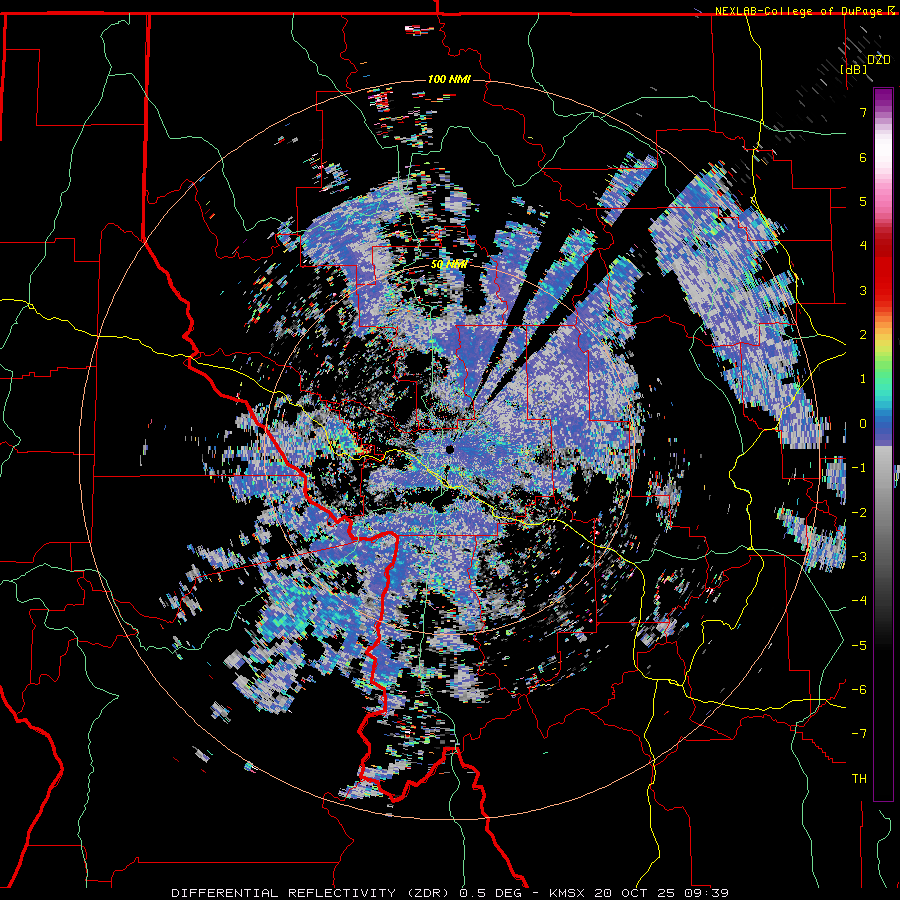
Task: Click the [dB] units label
Action: click(854, 70)
